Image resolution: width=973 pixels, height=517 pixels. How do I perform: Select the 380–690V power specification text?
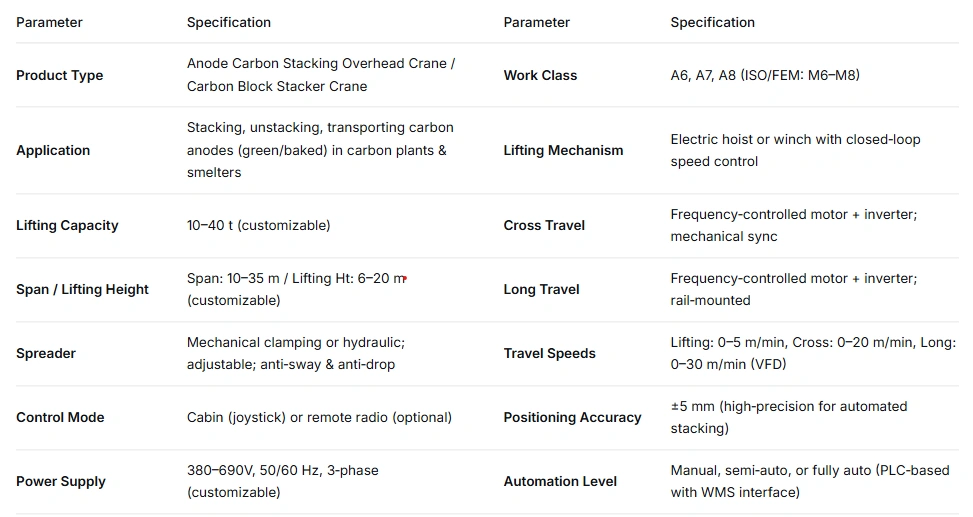(x=282, y=470)
